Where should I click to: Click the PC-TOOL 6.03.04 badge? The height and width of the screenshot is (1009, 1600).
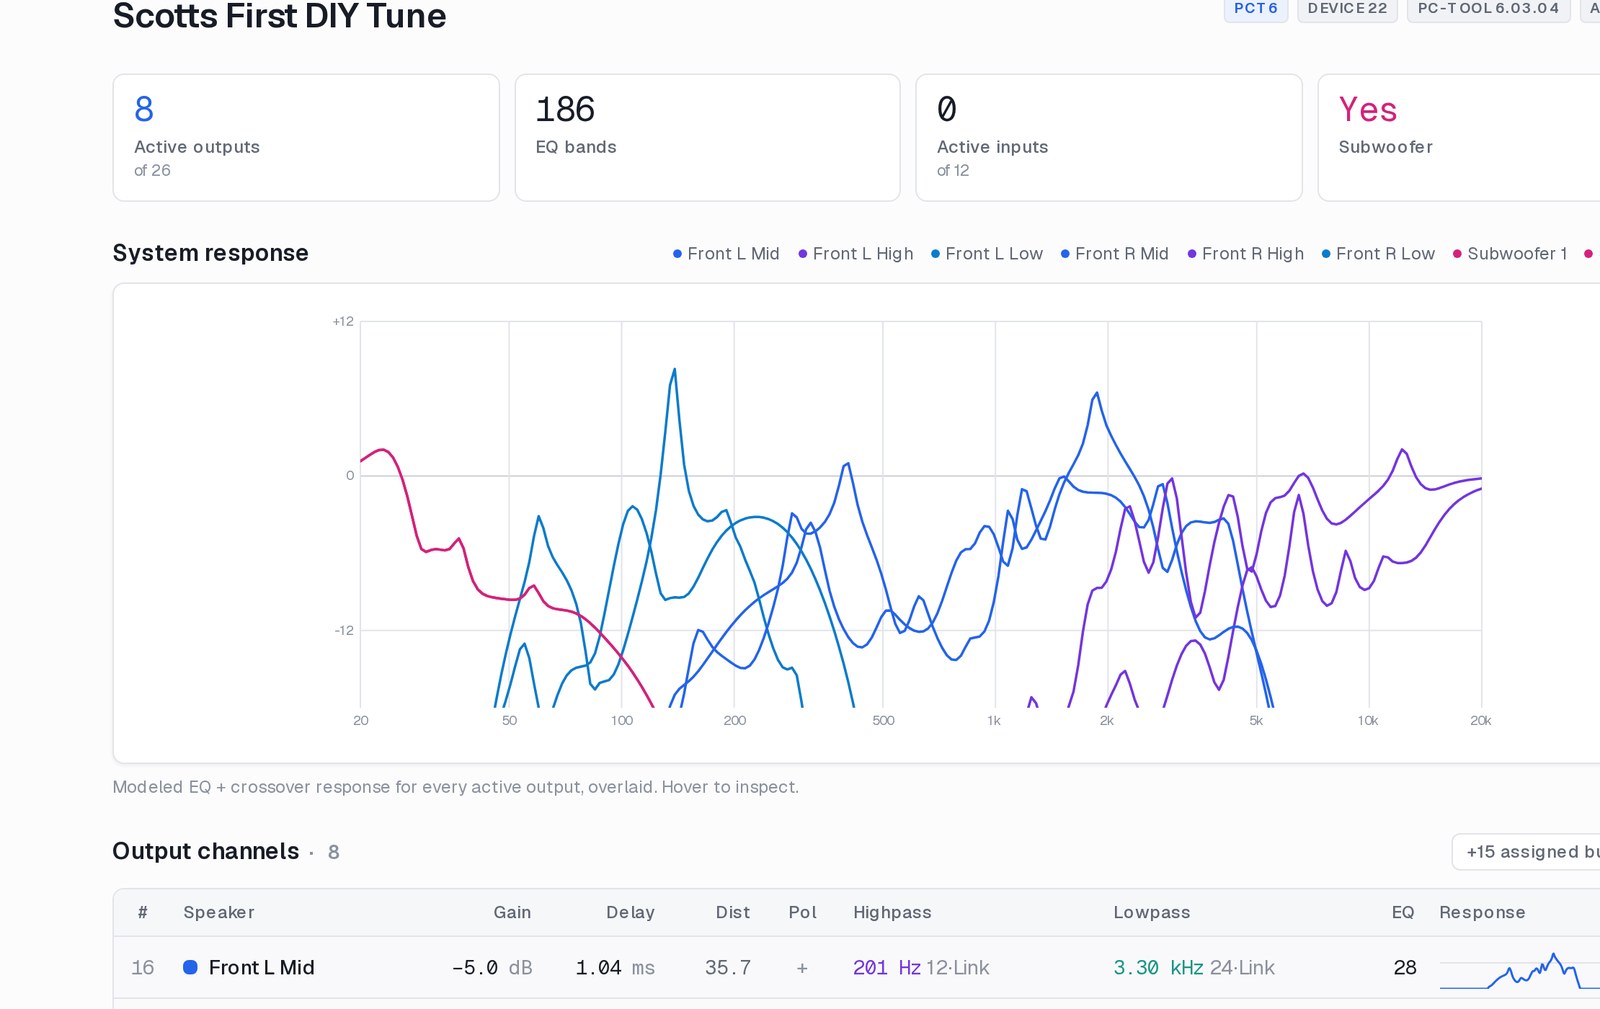click(x=1488, y=9)
